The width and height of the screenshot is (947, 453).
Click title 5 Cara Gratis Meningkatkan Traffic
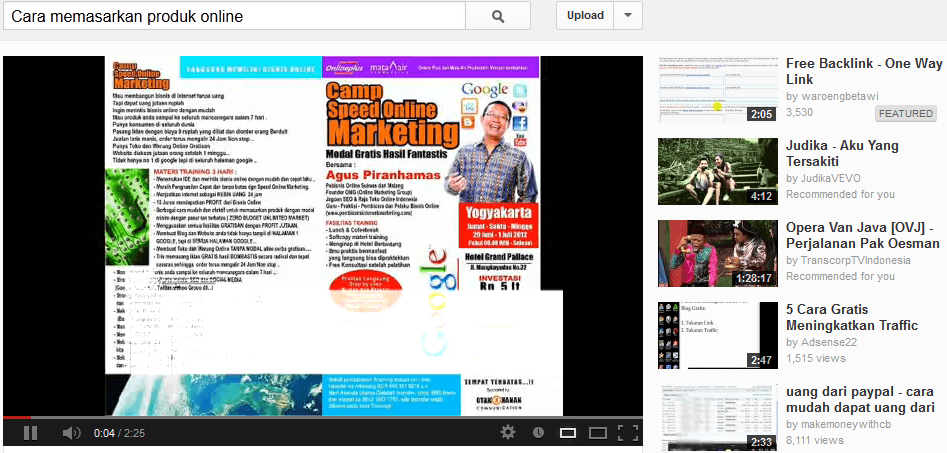[852, 318]
